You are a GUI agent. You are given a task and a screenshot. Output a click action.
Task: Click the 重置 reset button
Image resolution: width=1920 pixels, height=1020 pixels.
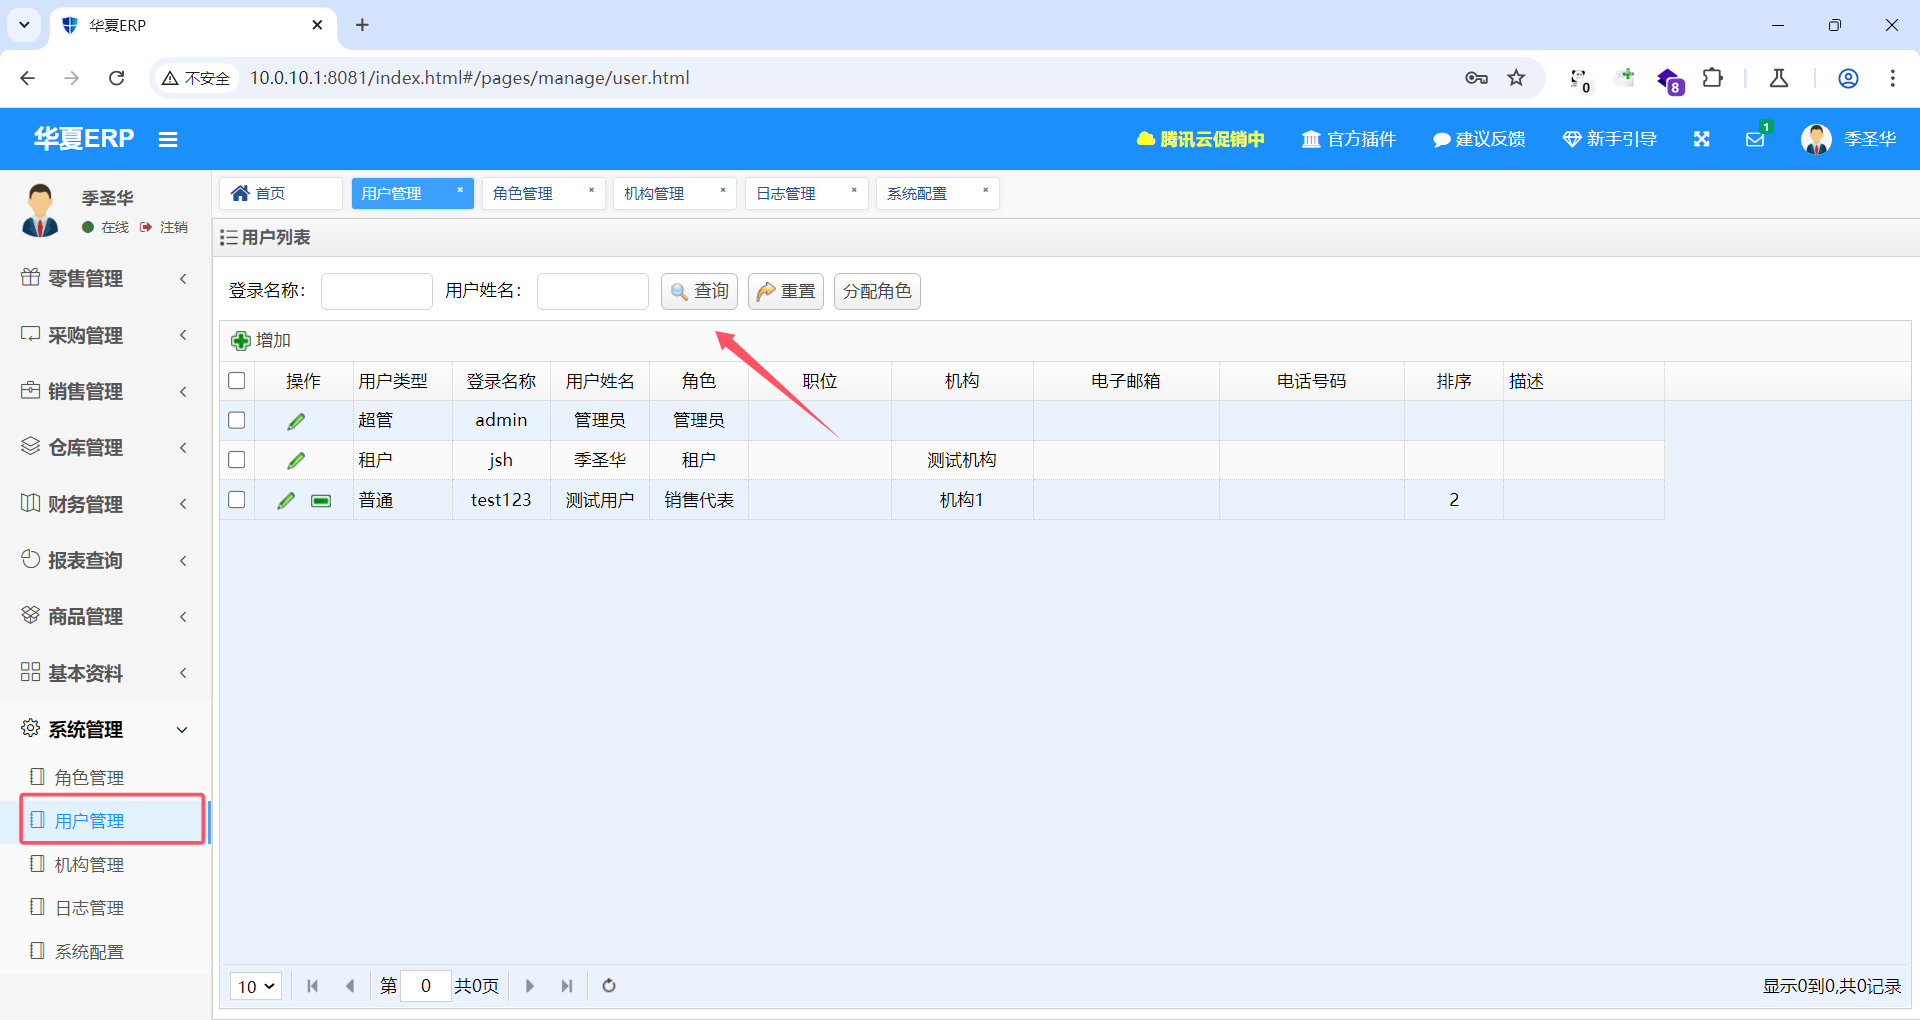pyautogui.click(x=786, y=291)
